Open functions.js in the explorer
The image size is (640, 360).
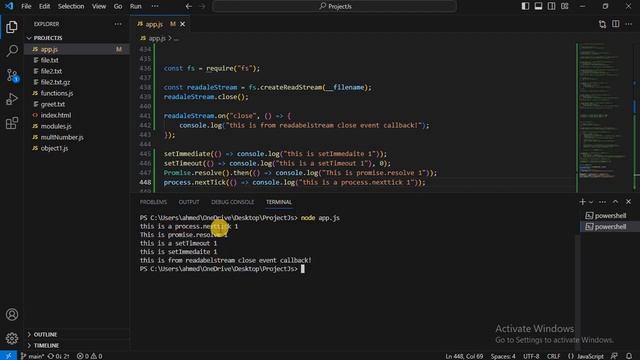(77, 93)
